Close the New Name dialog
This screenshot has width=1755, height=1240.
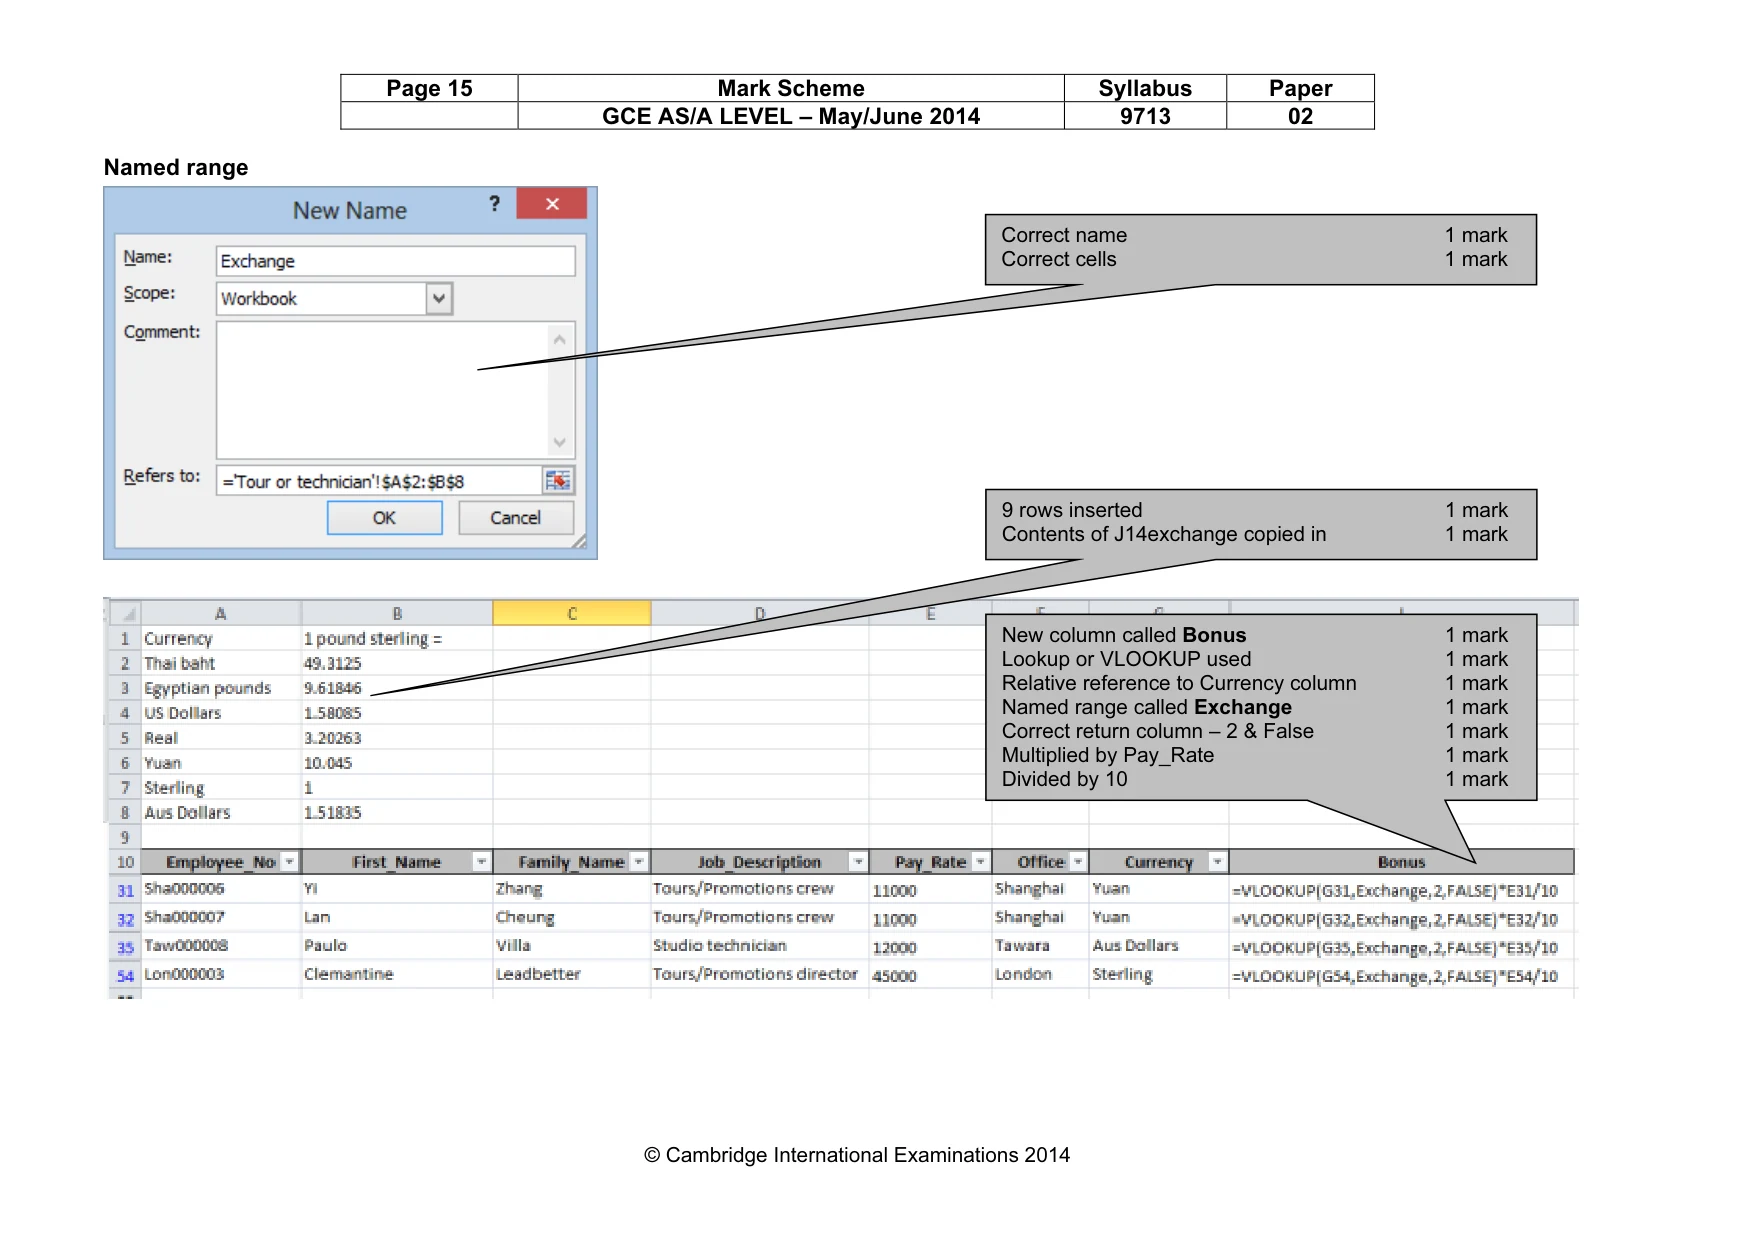pyautogui.click(x=552, y=204)
